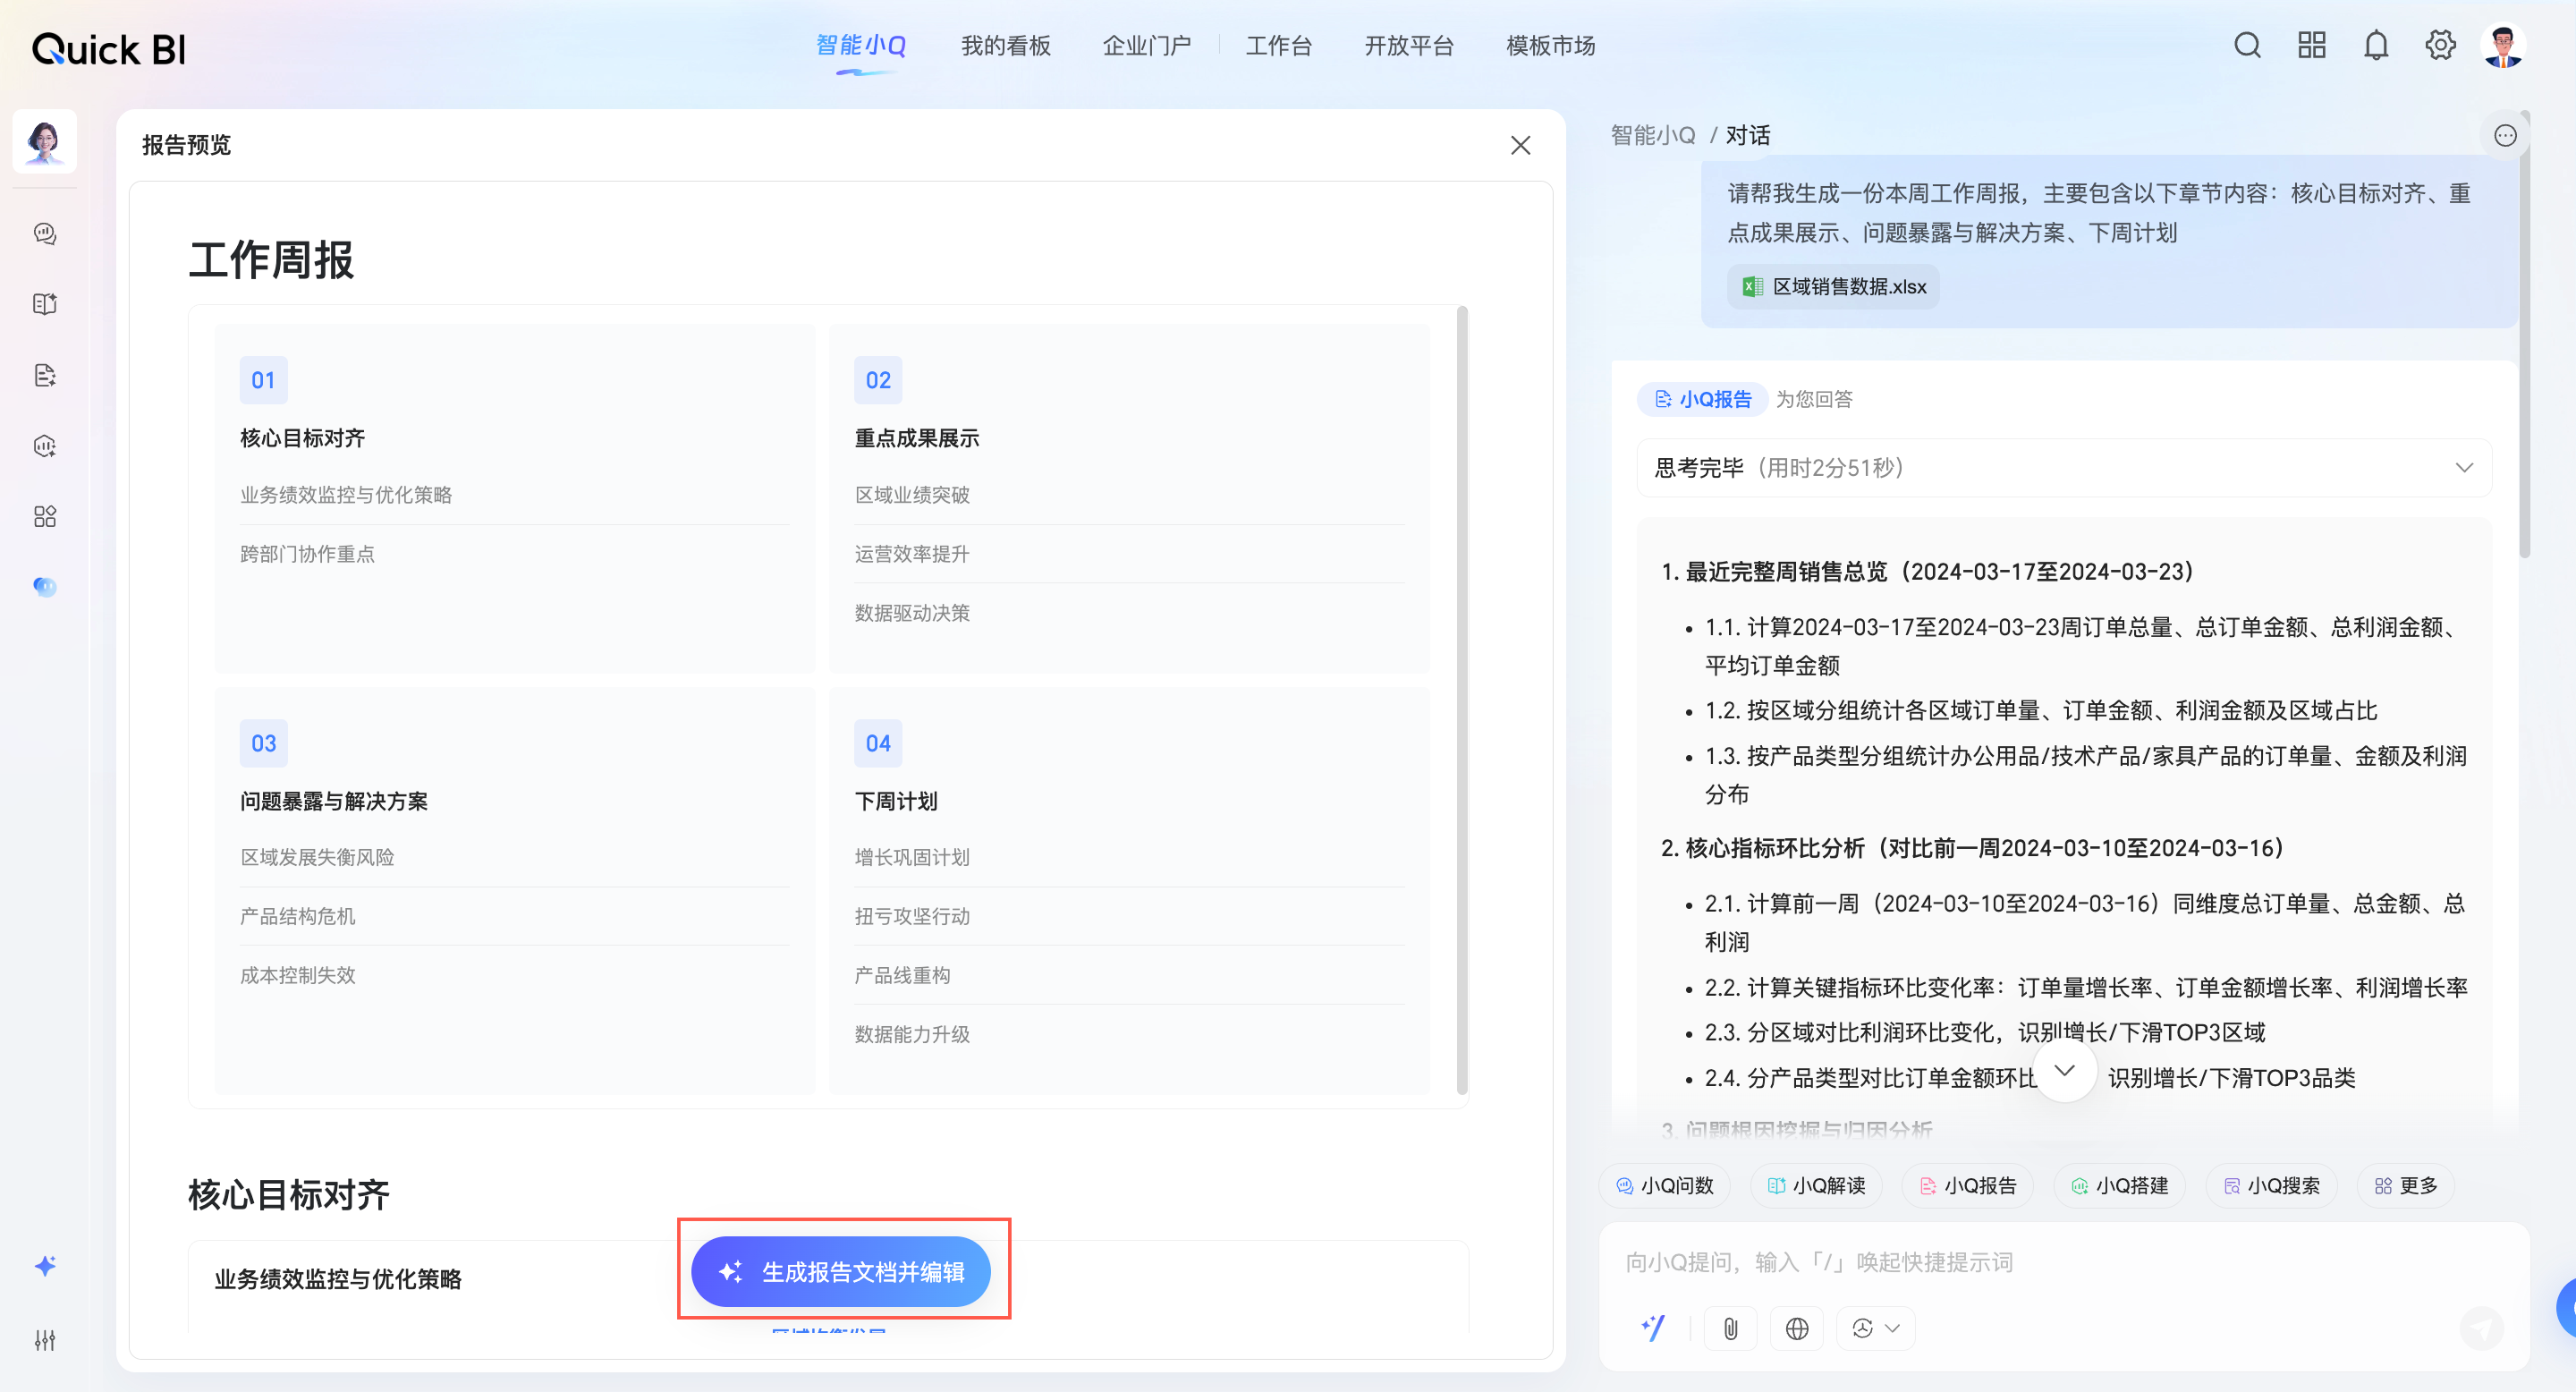Expand the 思考完毕 thinking section

[2063, 468]
